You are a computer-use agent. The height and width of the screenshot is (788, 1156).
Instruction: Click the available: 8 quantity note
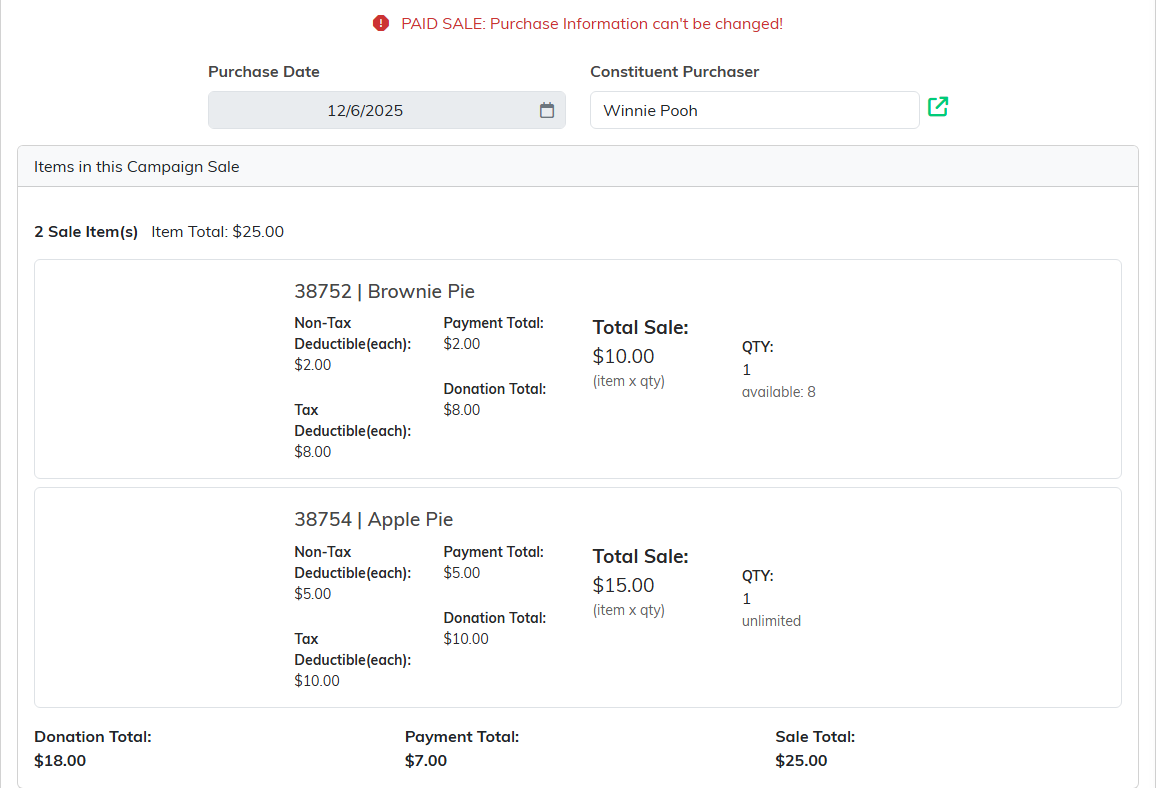click(779, 392)
